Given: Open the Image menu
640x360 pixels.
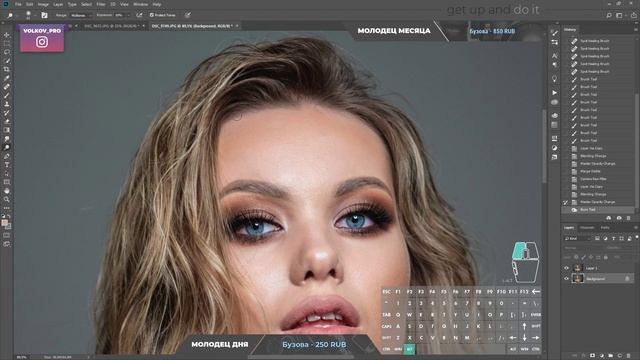Looking at the screenshot, I should 43,4.
